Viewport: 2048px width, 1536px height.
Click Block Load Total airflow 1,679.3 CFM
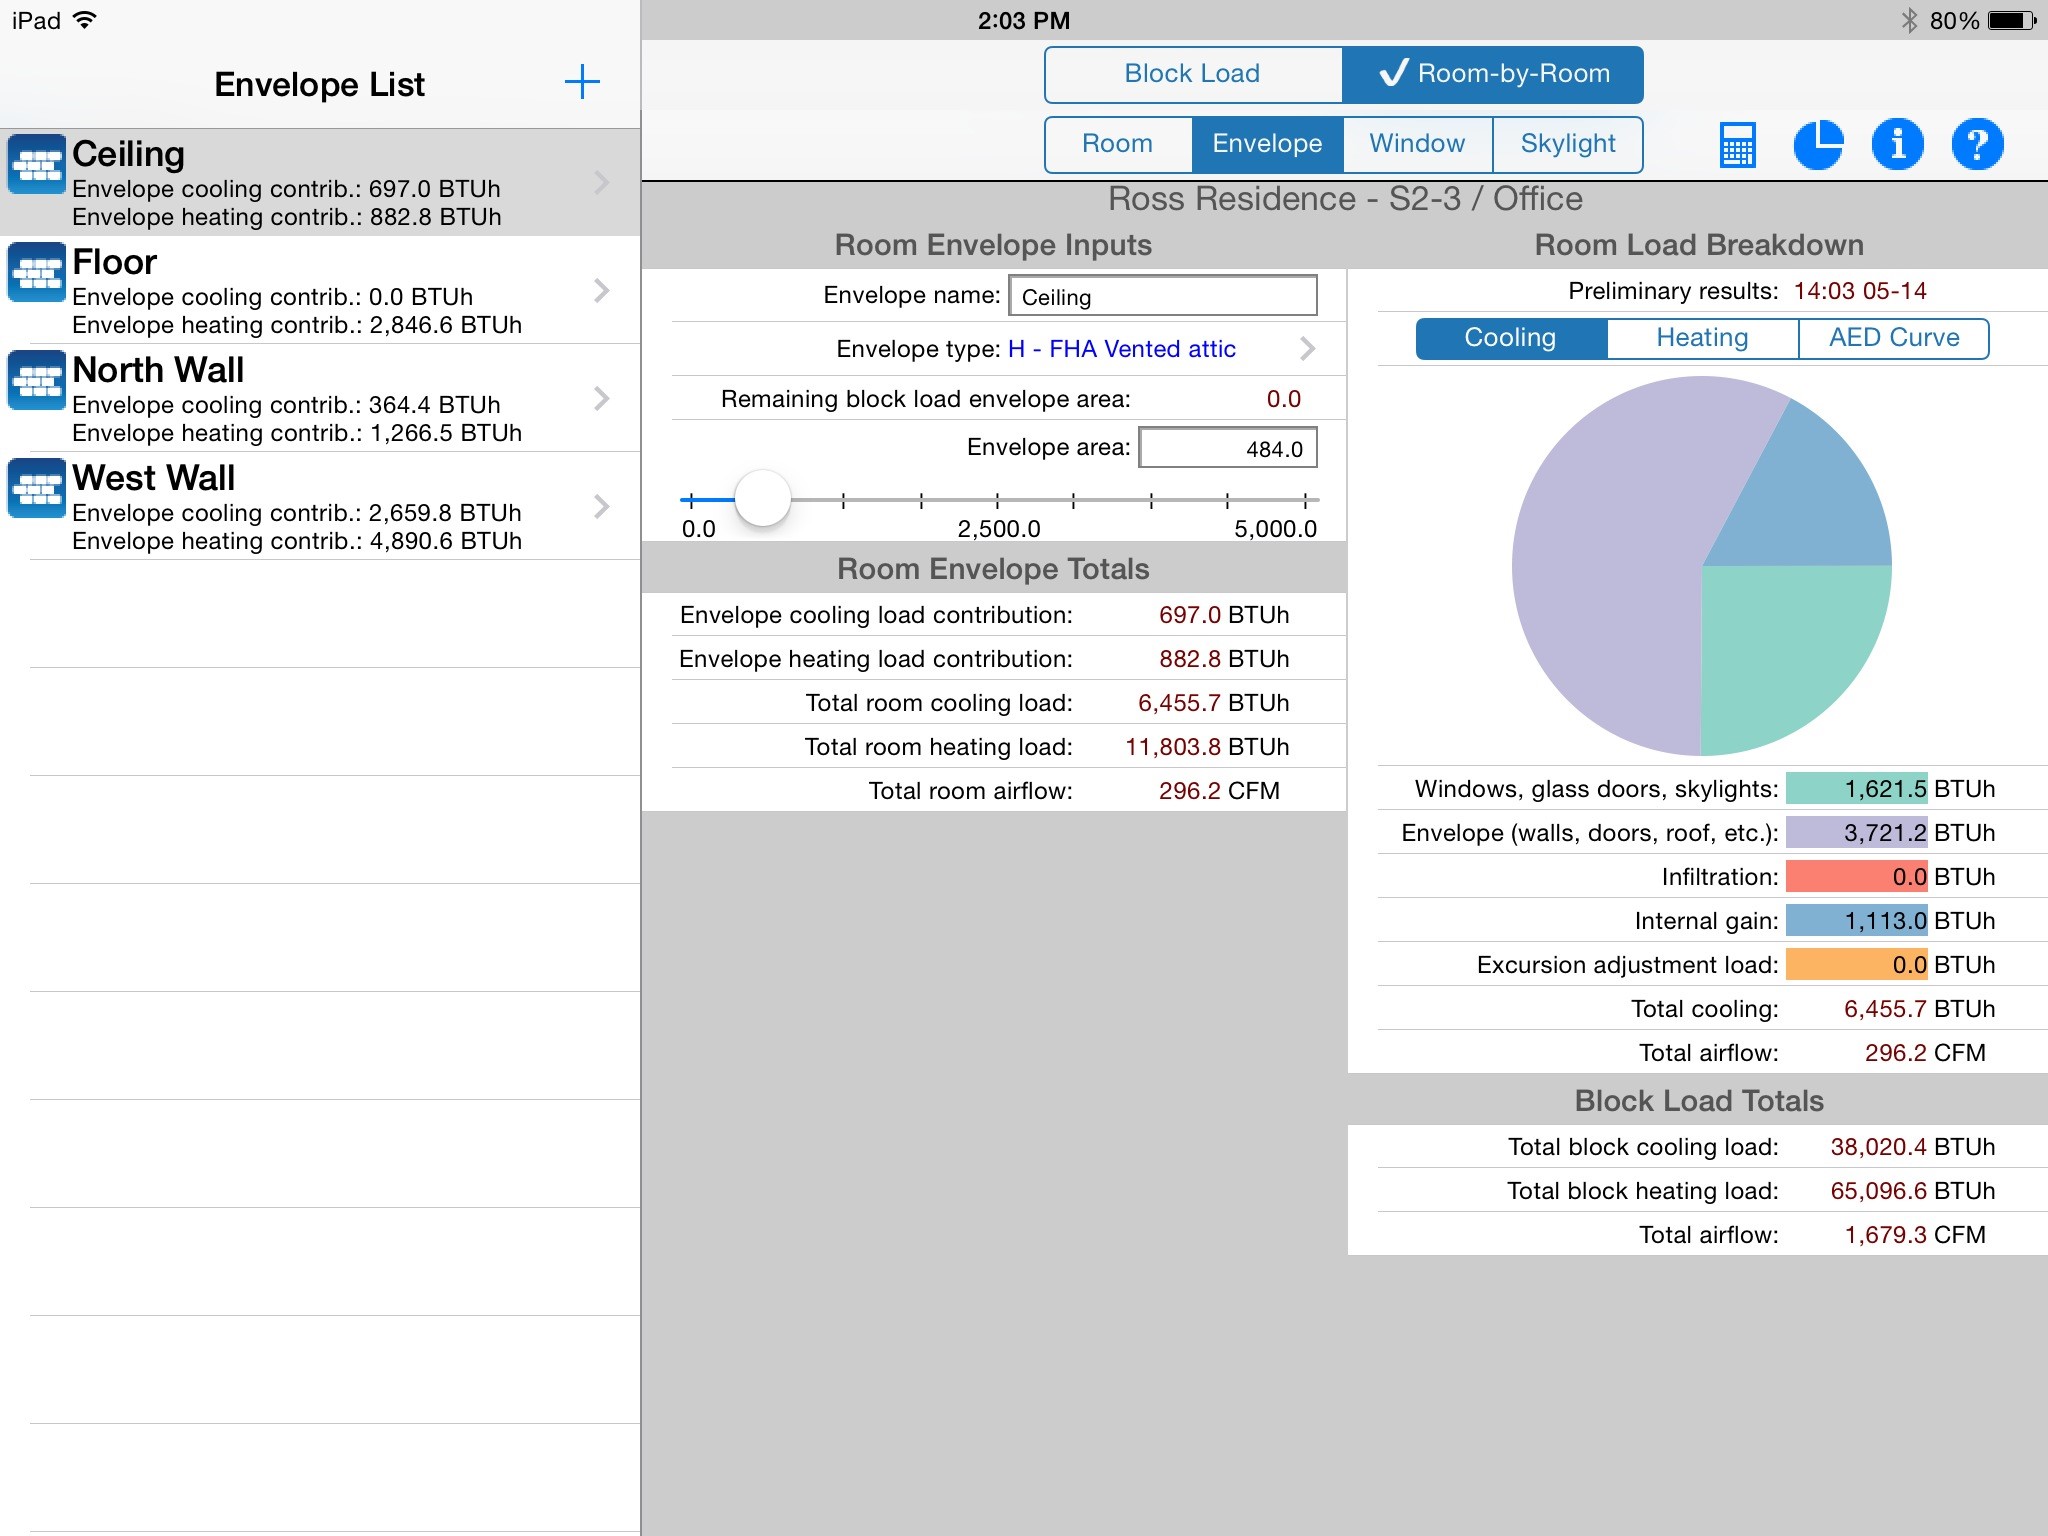coord(1915,1235)
